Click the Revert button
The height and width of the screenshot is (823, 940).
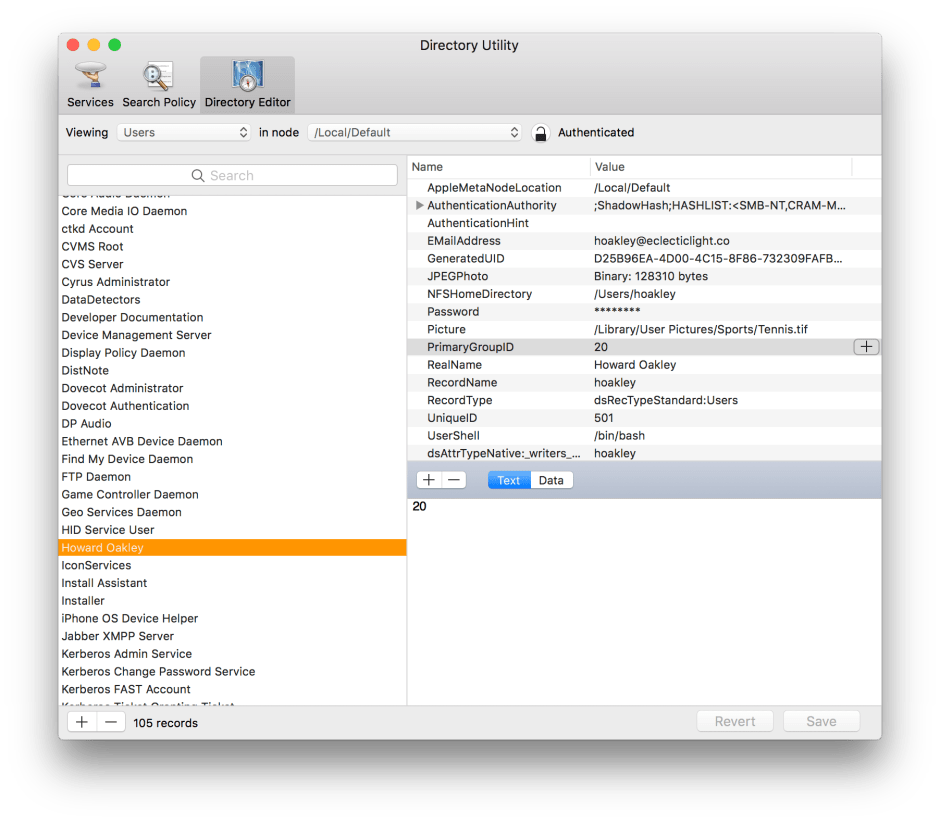click(x=735, y=721)
